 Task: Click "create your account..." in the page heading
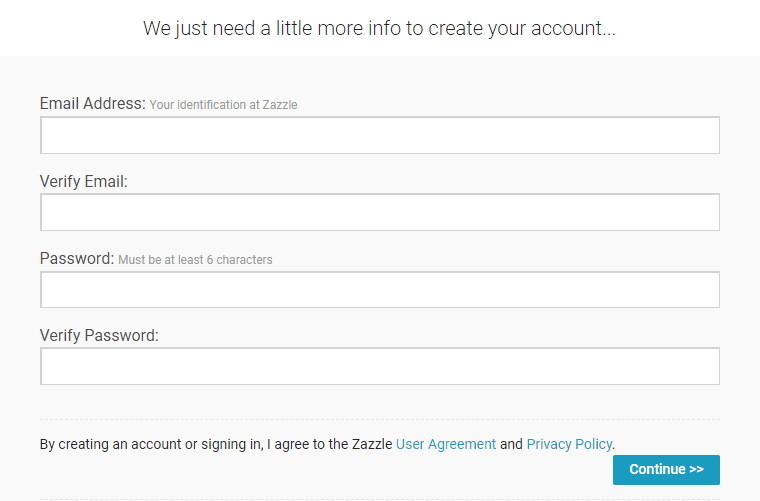pyautogui.click(x=522, y=28)
